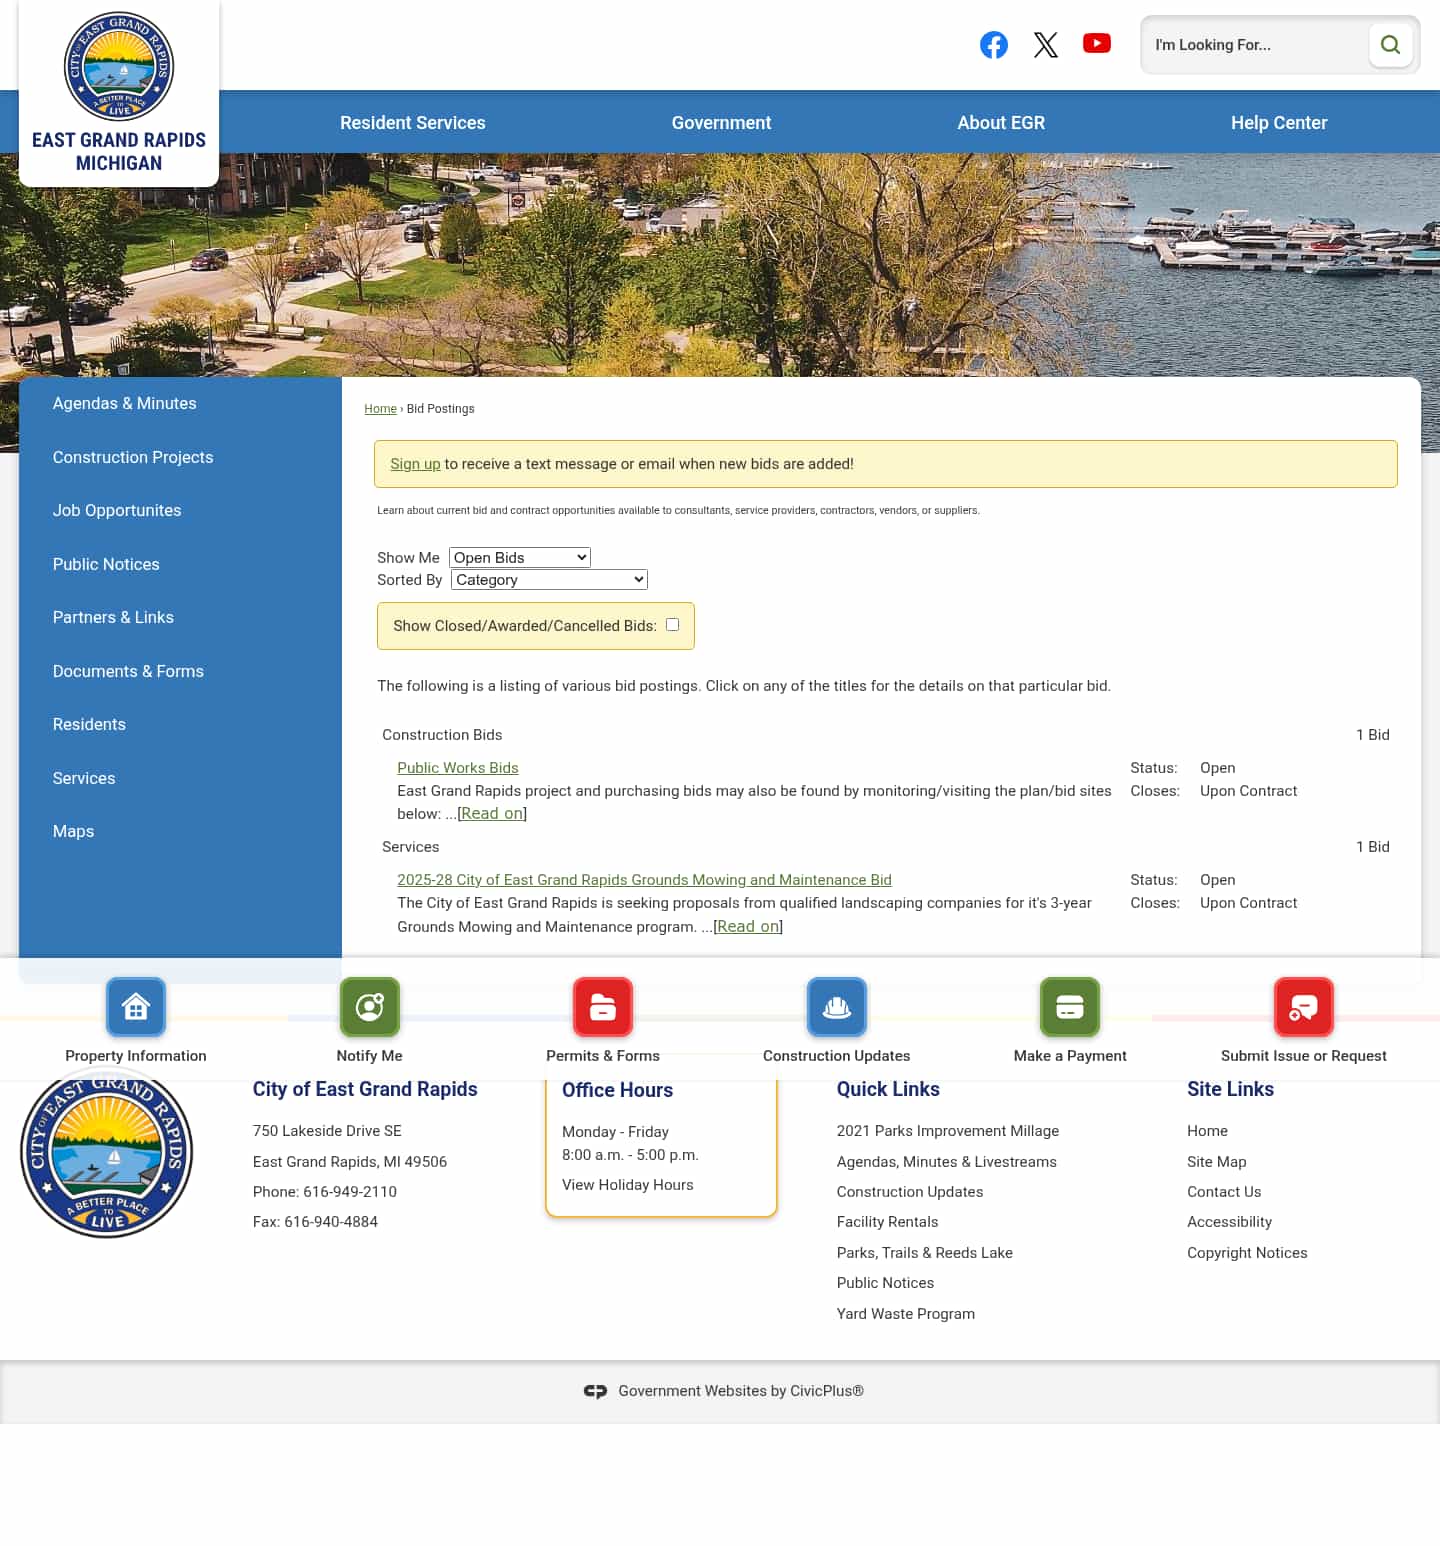Toggle Show Closed/Awarded/Cancelled Bids checkbox

(673, 625)
